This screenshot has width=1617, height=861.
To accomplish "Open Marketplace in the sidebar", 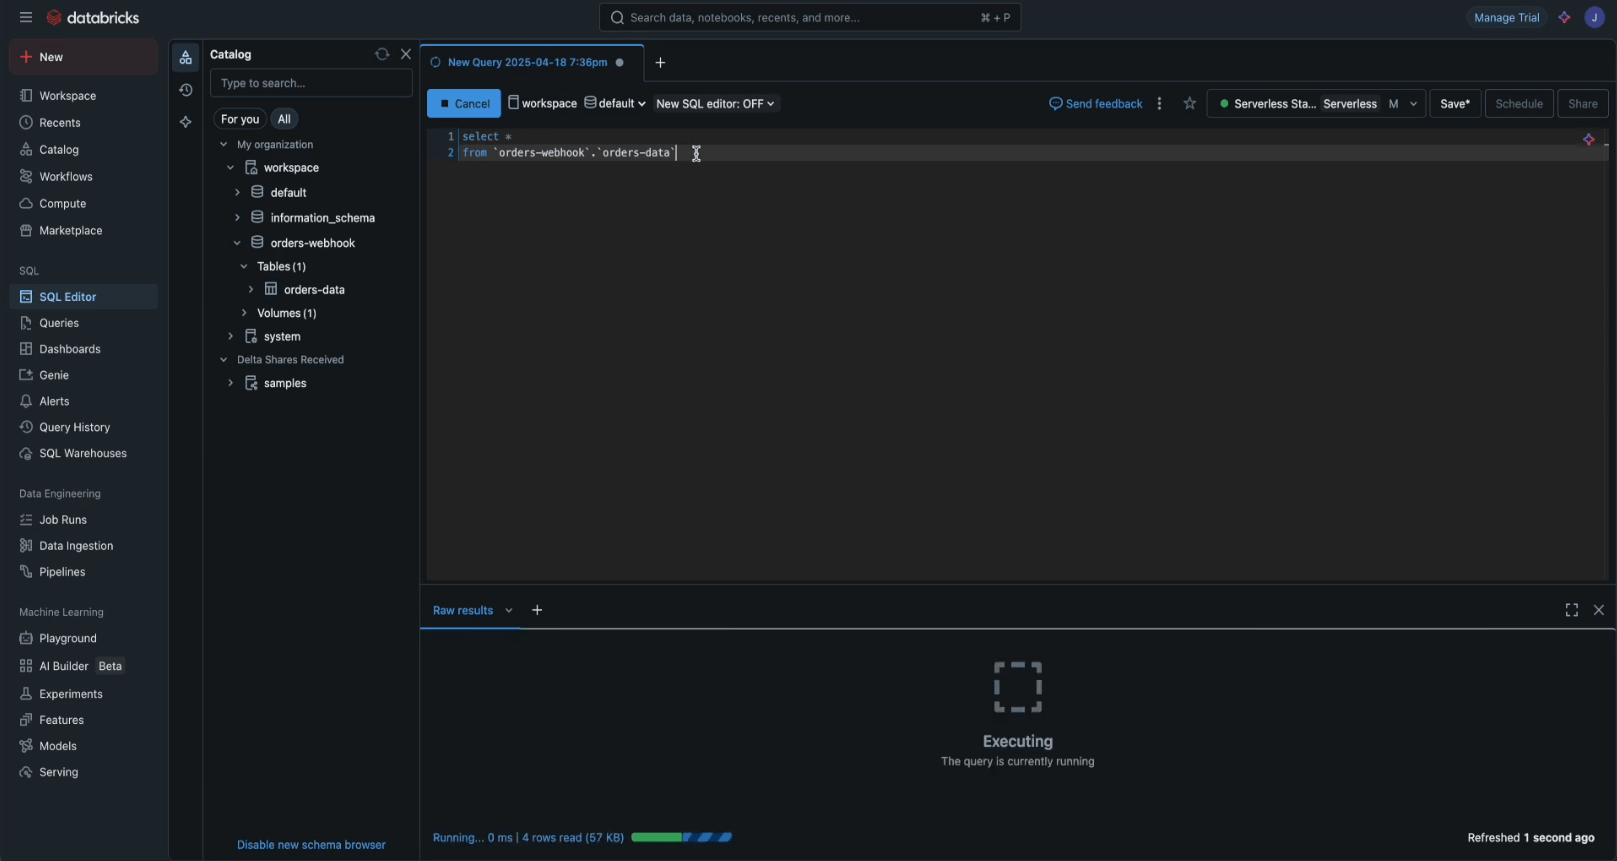I will click(x=83, y=231).
